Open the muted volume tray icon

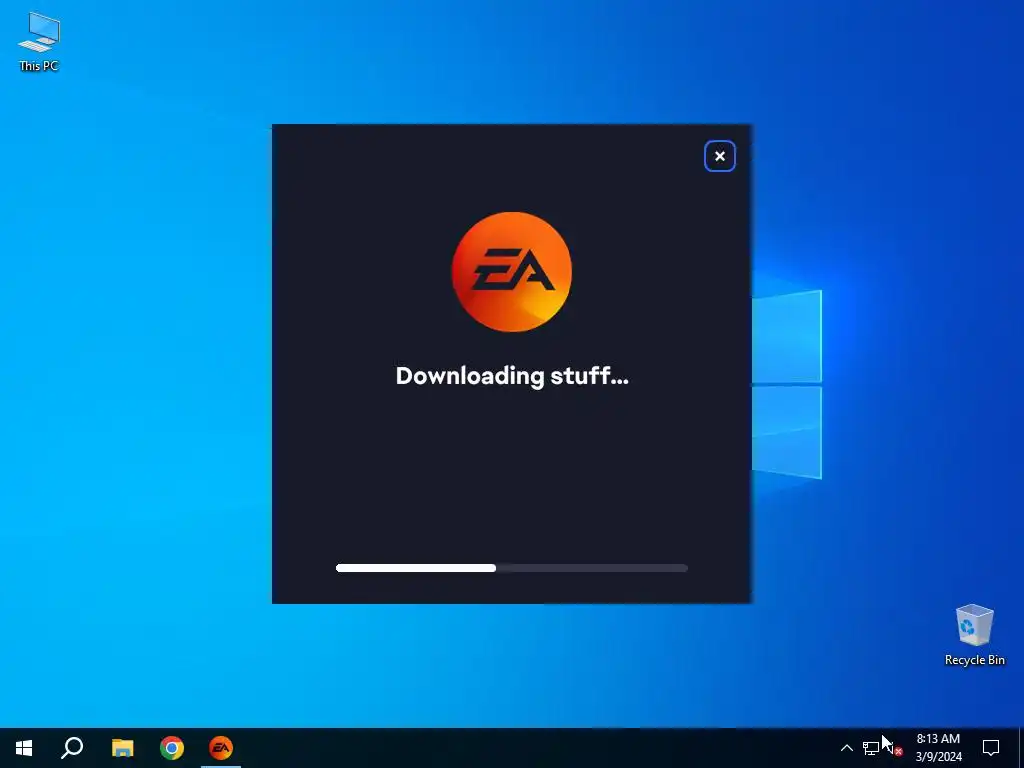(x=894, y=748)
